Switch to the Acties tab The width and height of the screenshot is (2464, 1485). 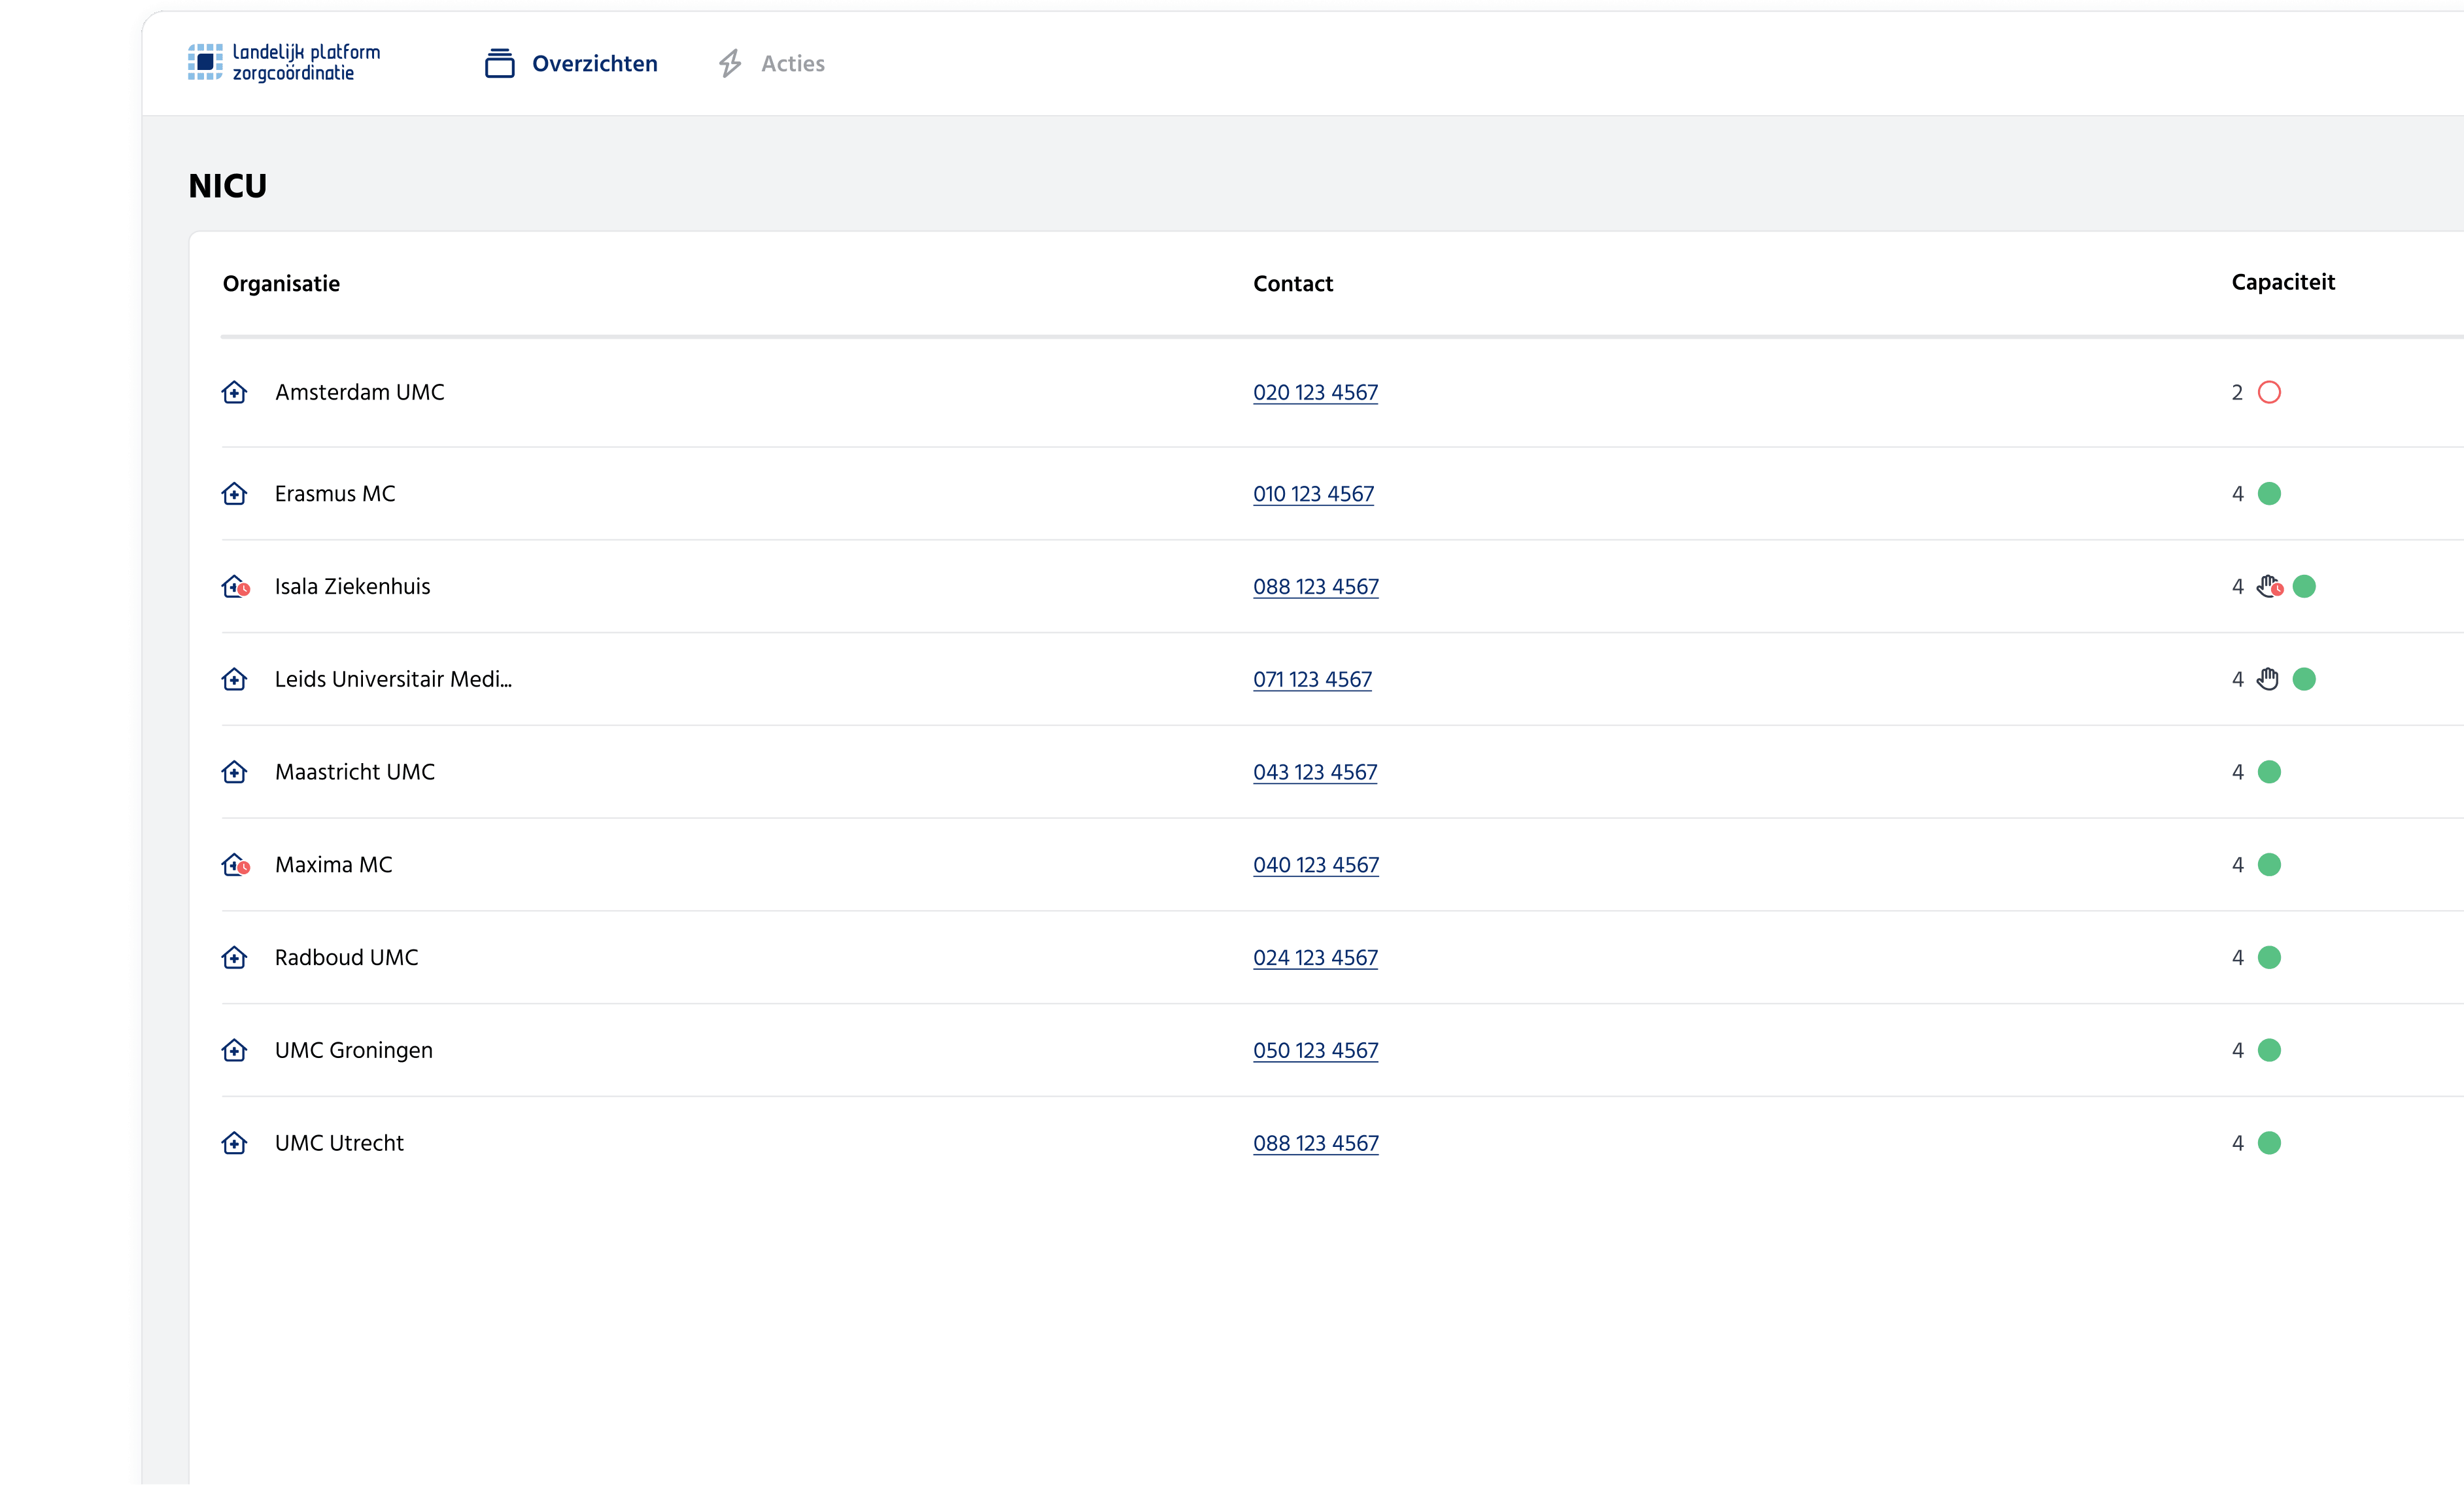coord(792,64)
